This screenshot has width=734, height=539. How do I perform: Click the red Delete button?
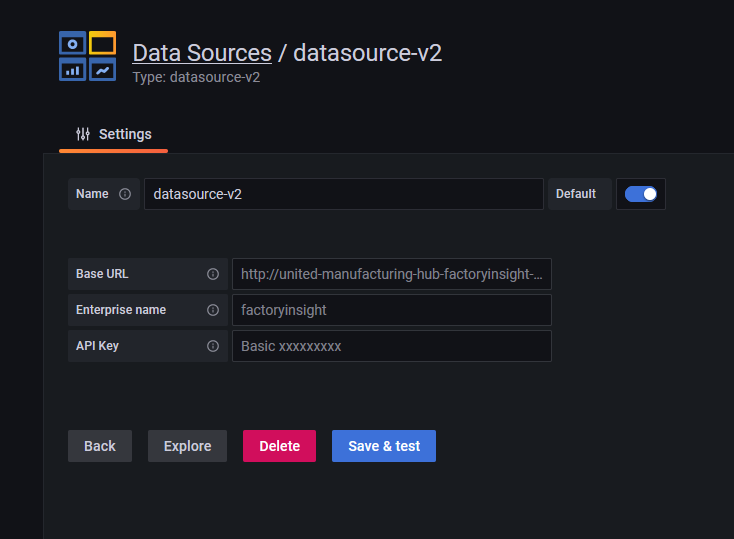click(279, 446)
